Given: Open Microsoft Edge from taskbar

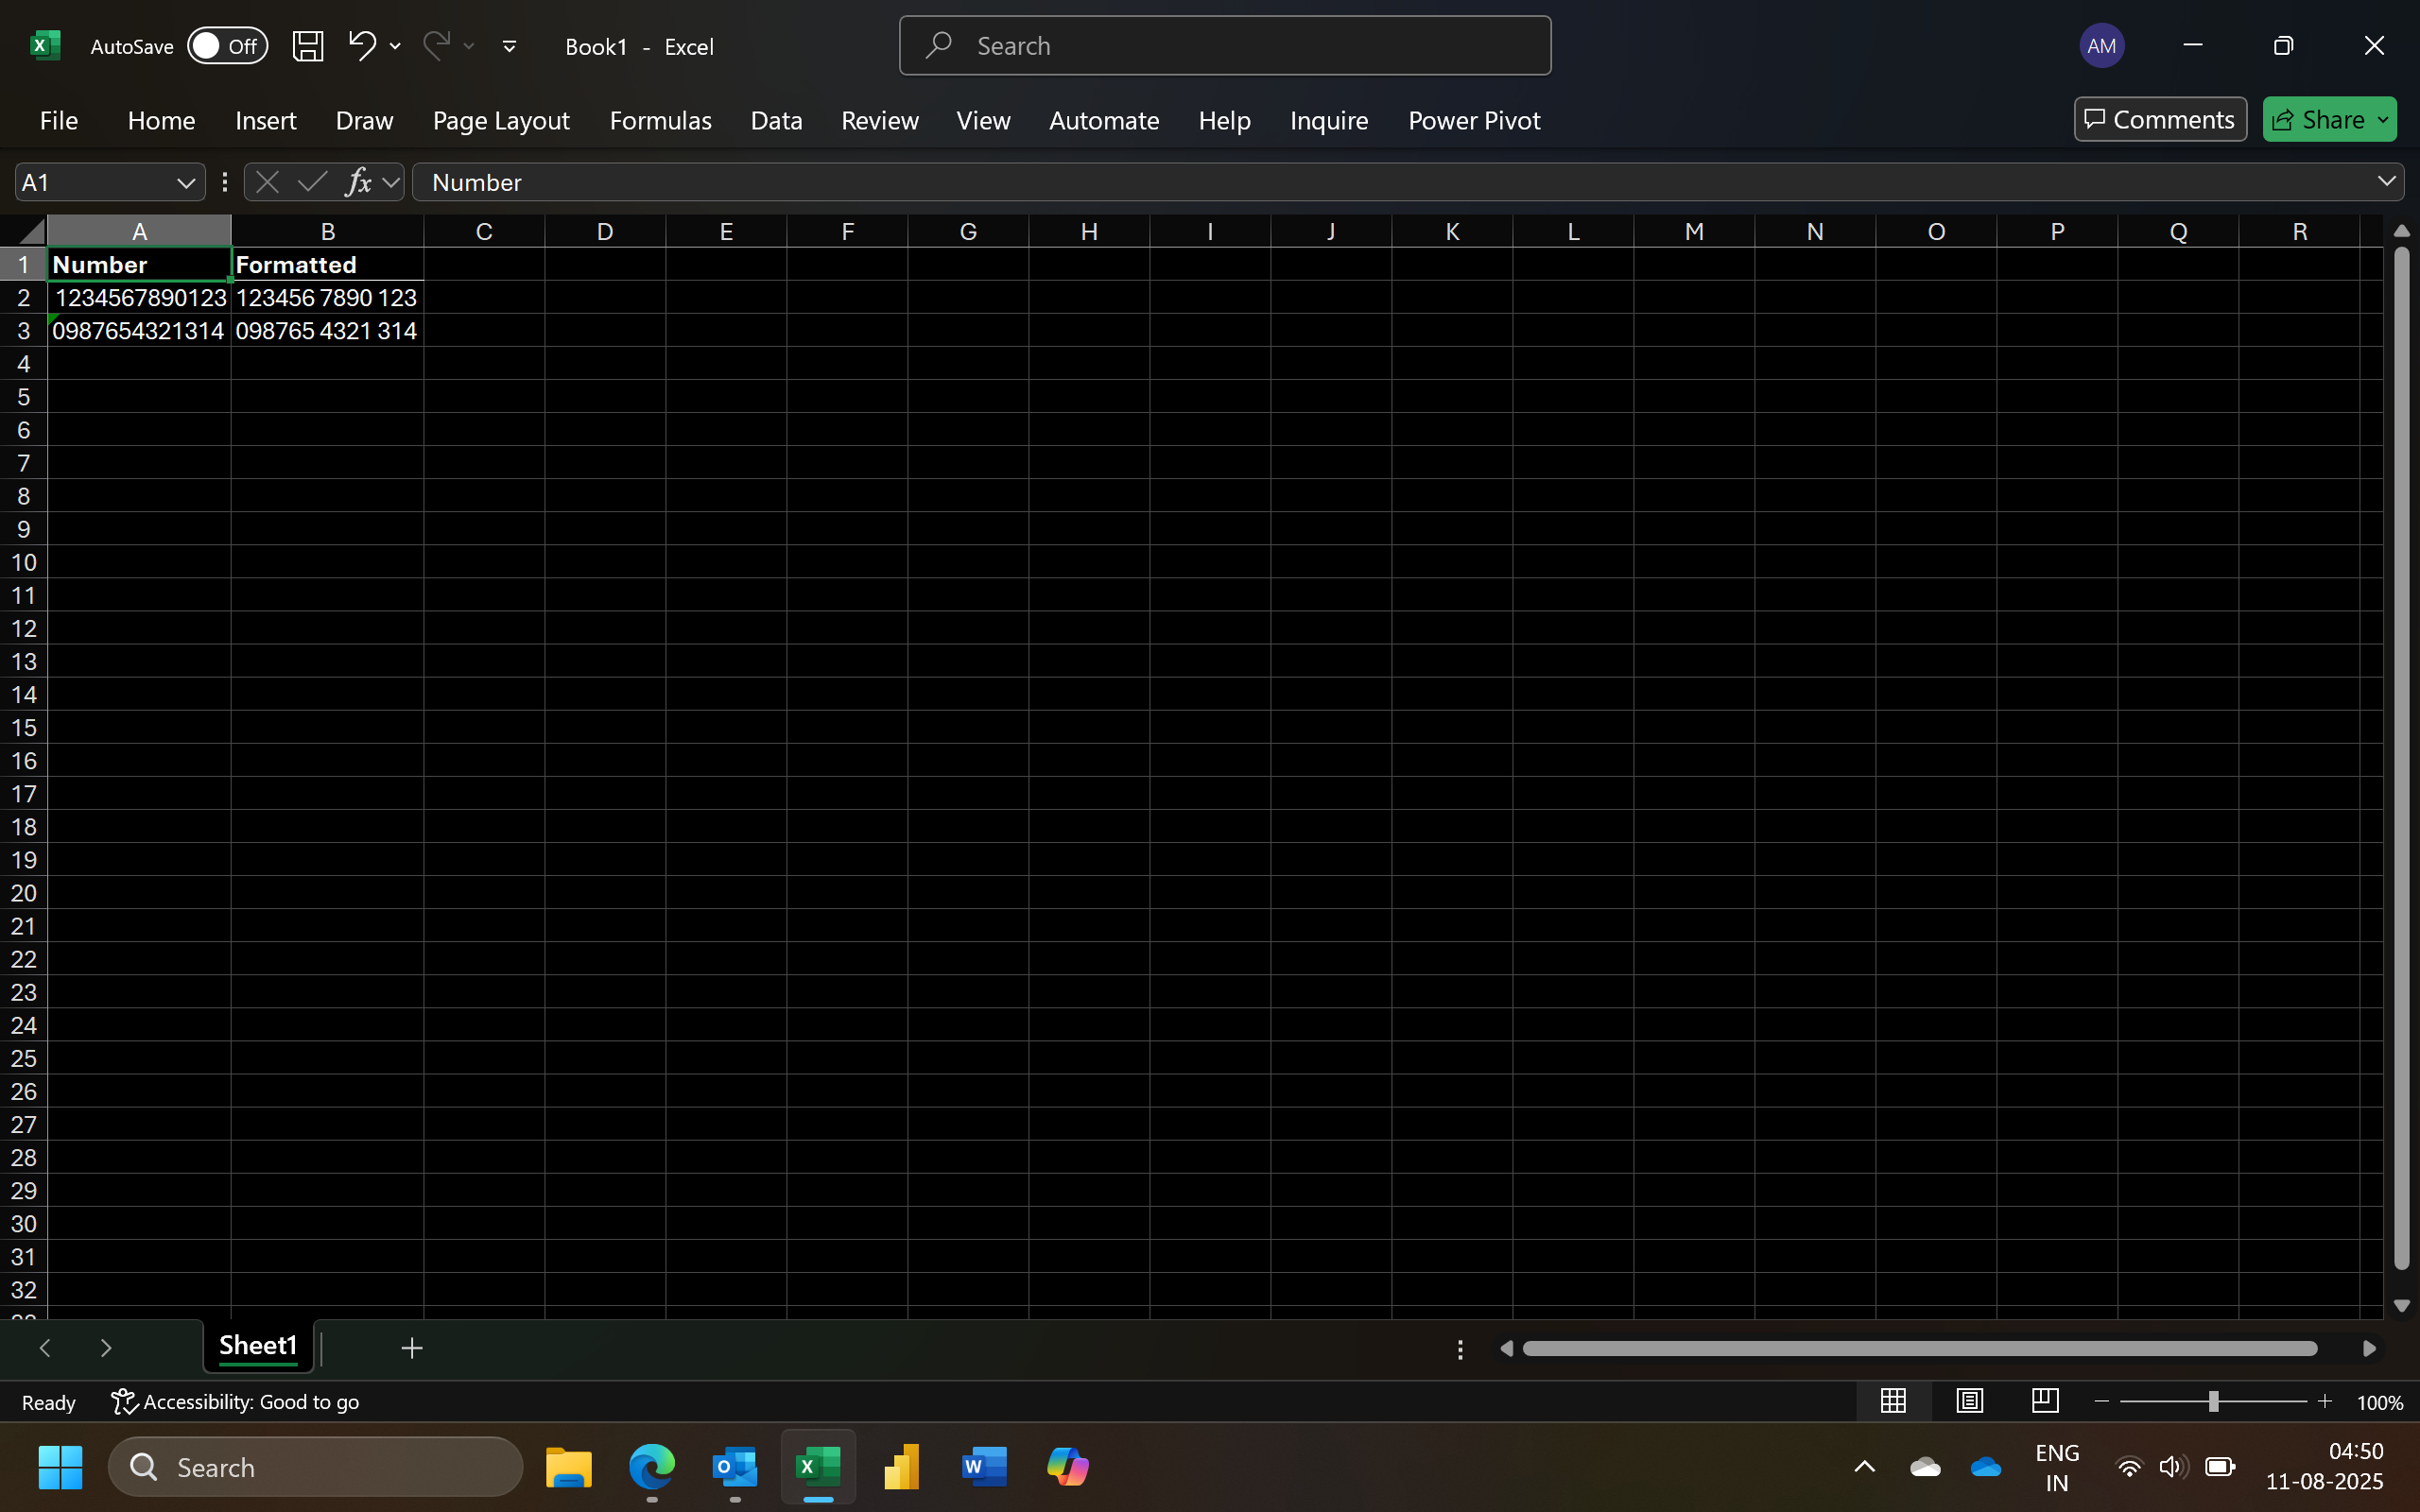Looking at the screenshot, I should [652, 1467].
